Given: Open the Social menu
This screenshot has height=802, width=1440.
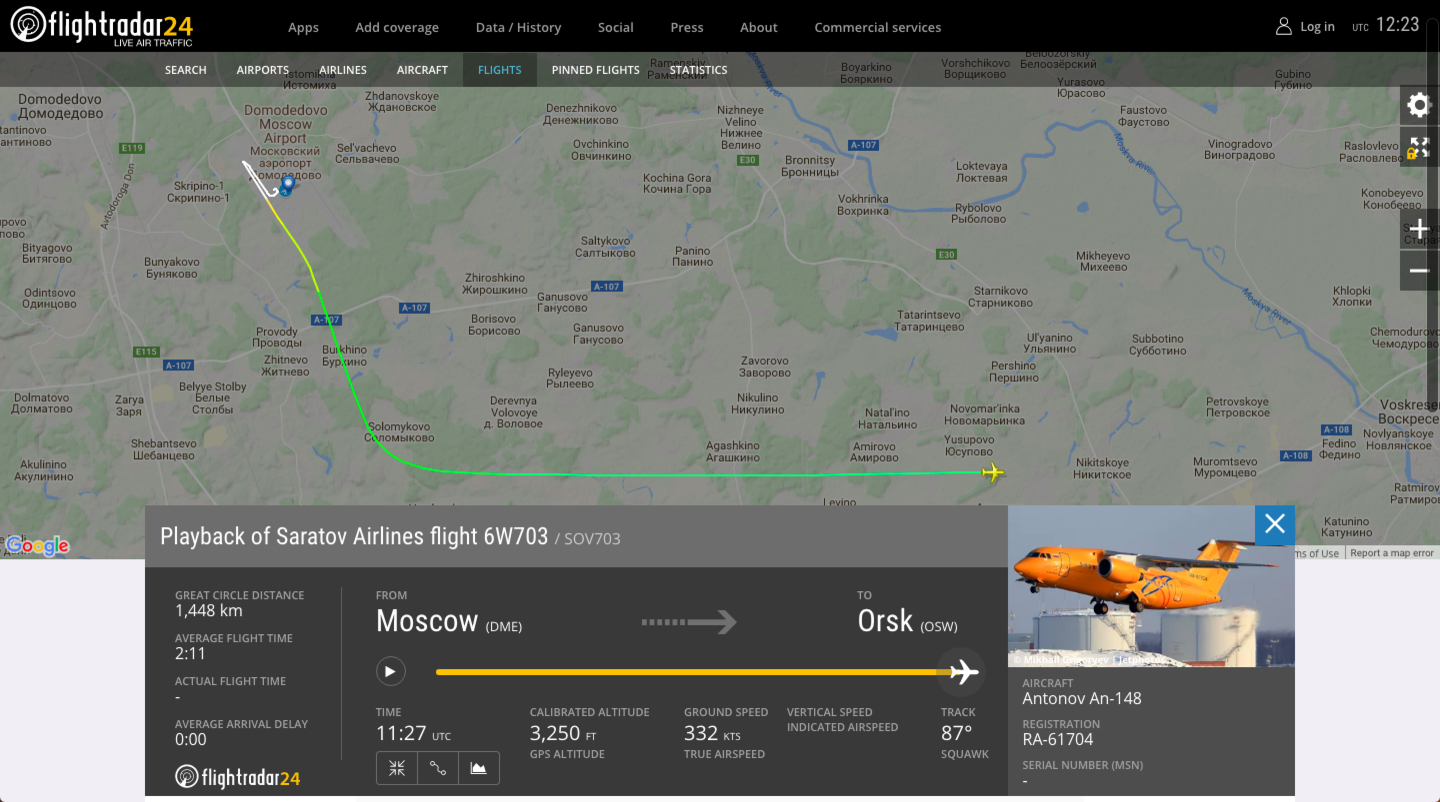Looking at the screenshot, I should (x=616, y=27).
